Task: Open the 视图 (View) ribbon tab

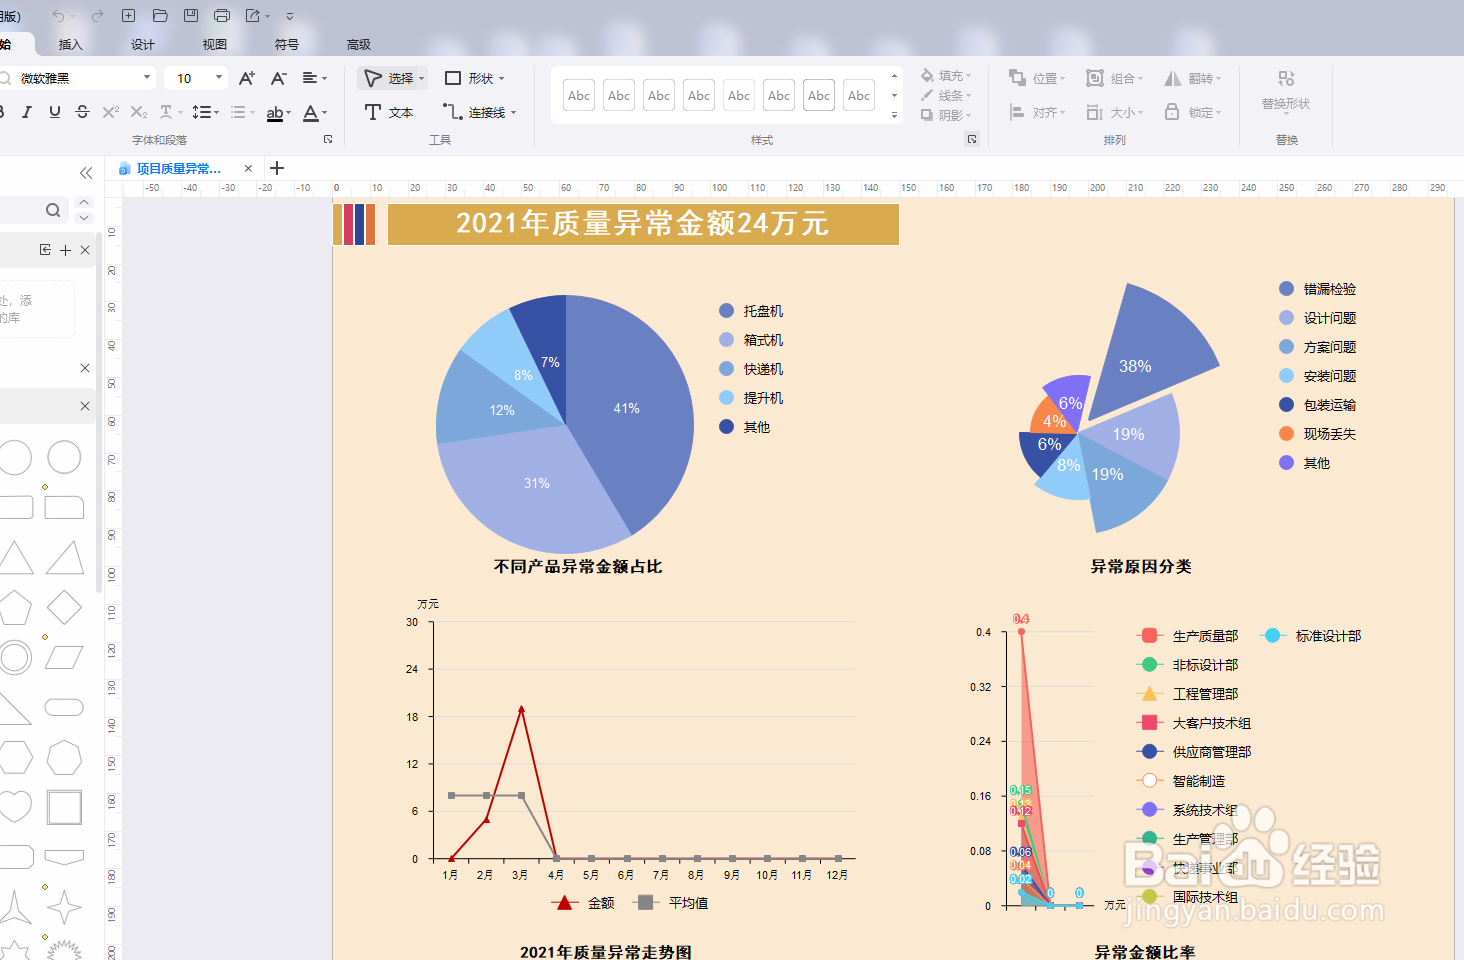Action: 213,44
